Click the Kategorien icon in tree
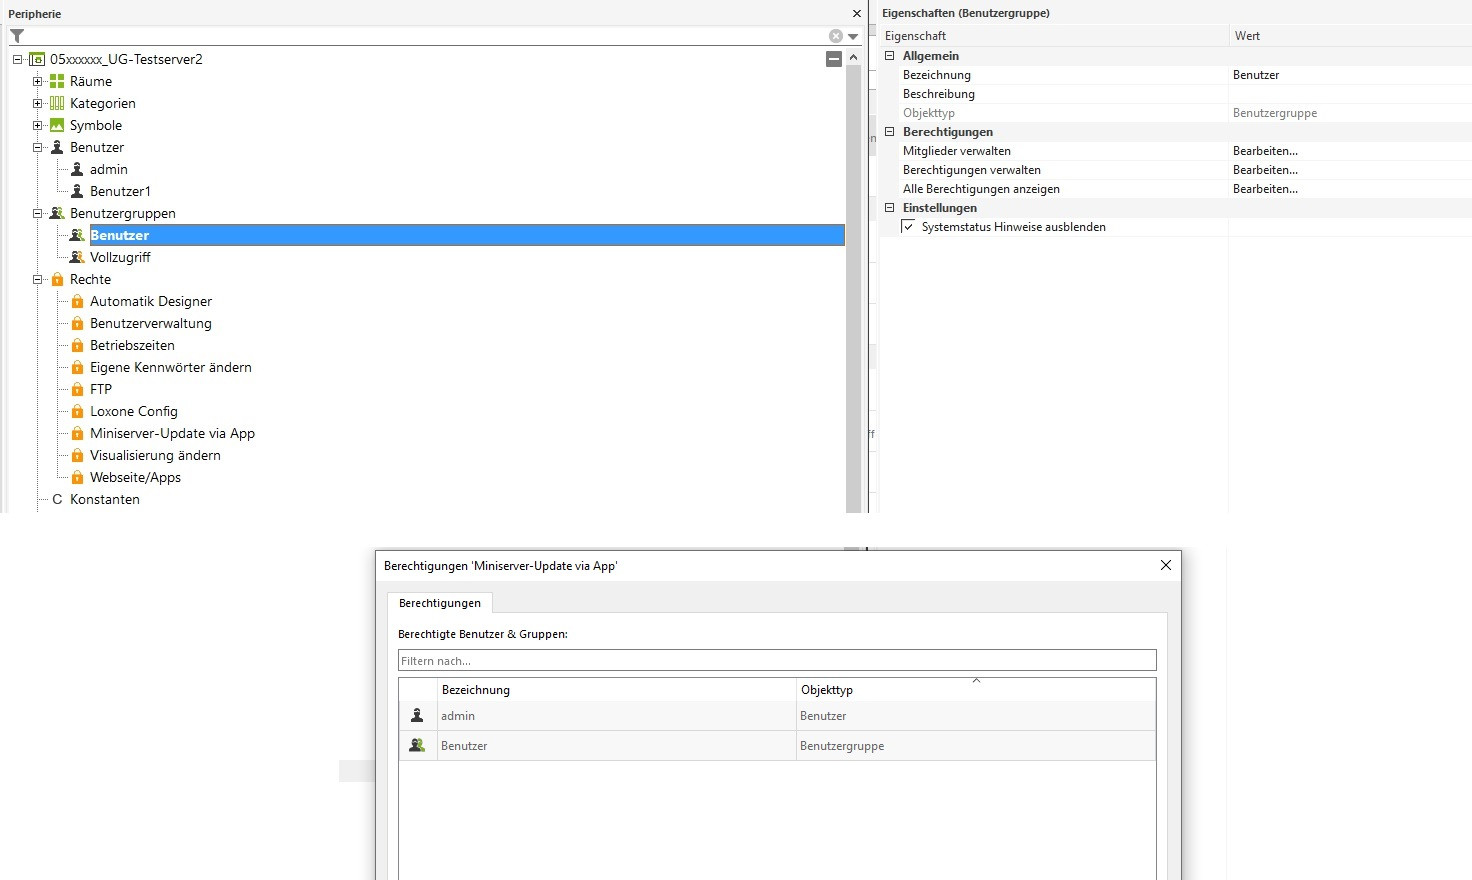The height and width of the screenshot is (880, 1472). (57, 103)
